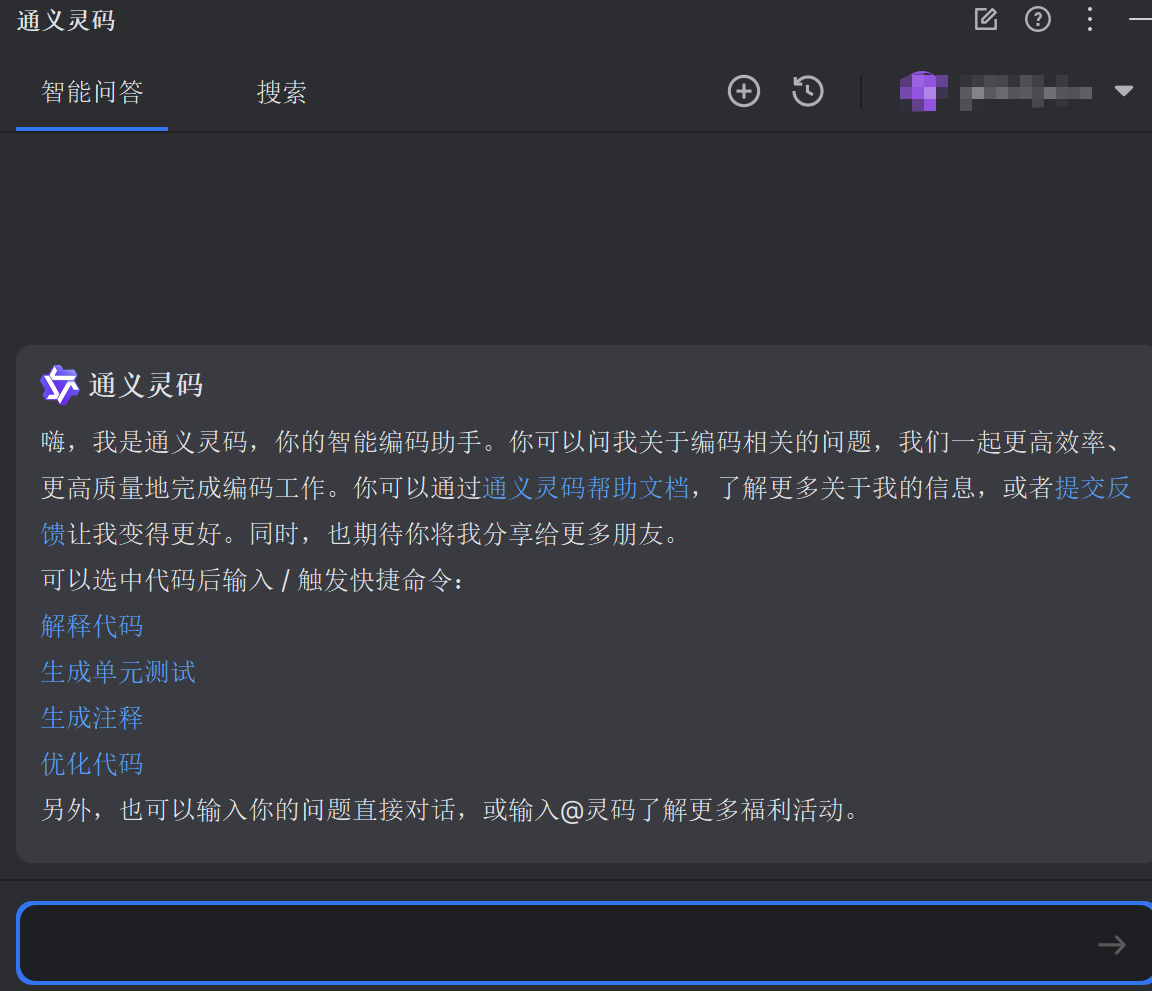Viewport: 1152px width, 991px height.
Task: Expand the account dropdown arrow
Action: tap(1123, 91)
